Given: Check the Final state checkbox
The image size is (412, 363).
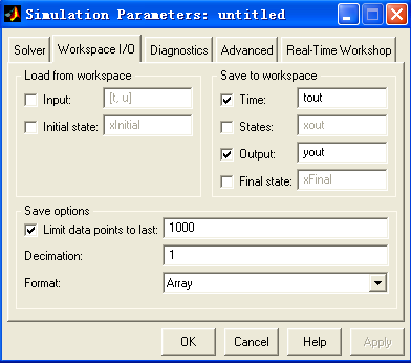Looking at the screenshot, I should [227, 182].
